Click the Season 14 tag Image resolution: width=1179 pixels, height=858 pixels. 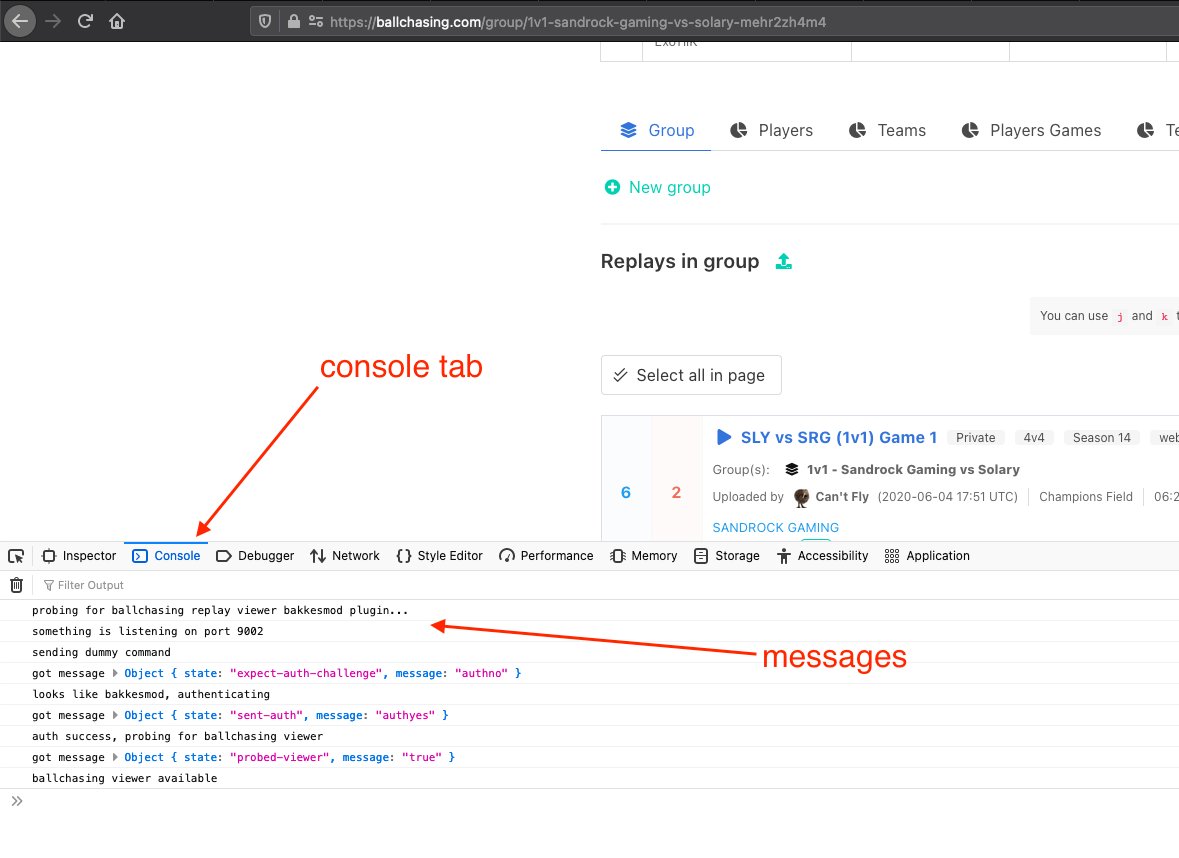1102,438
